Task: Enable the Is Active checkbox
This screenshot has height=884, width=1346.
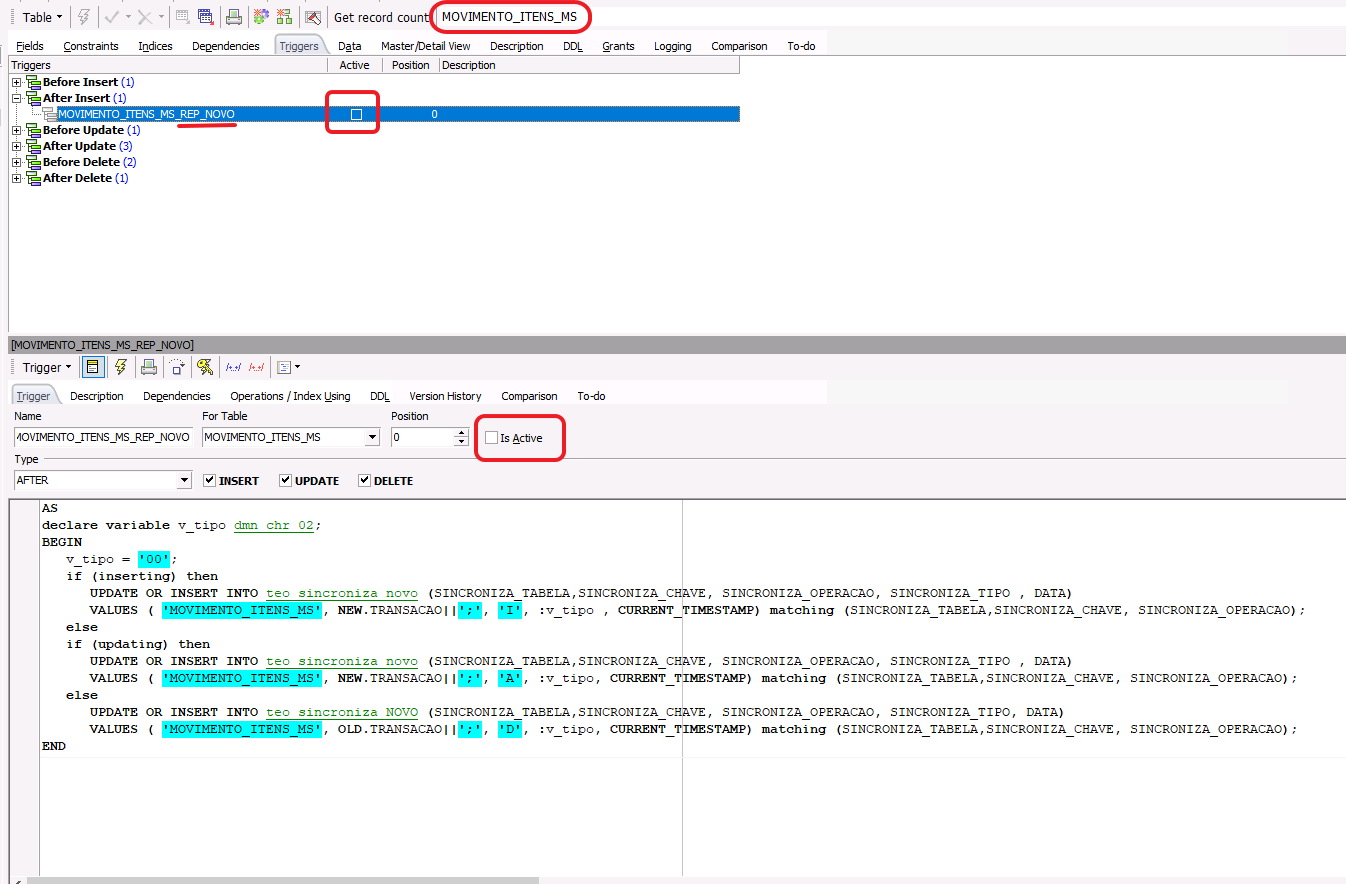Action: point(491,438)
